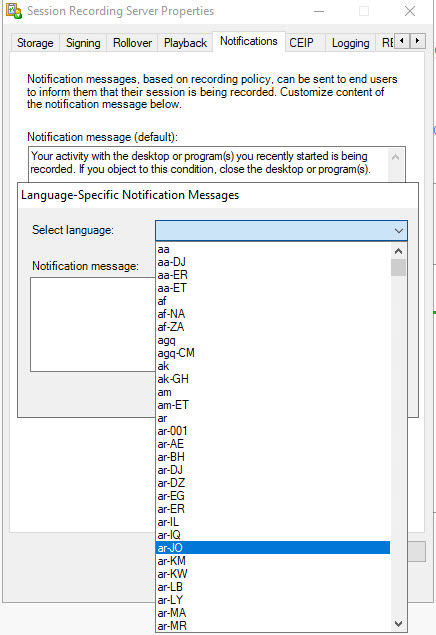Click the language list scroll down arrow
436x635 pixels.
click(398, 623)
